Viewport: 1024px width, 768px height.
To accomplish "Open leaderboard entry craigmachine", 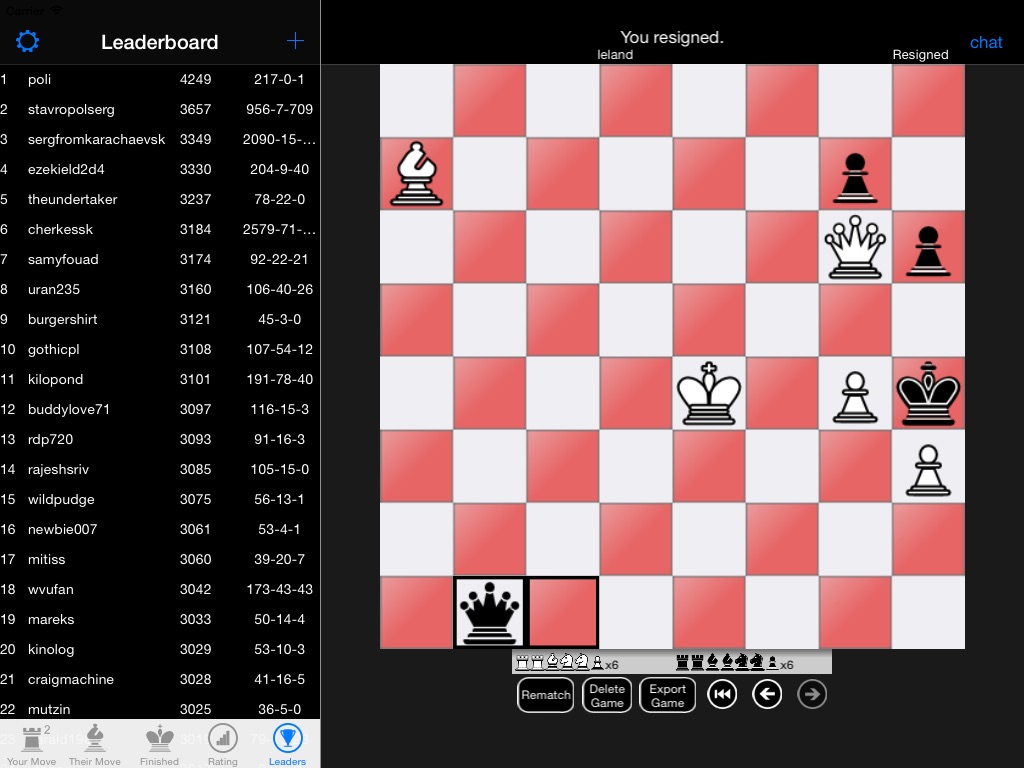I will [x=160, y=680].
